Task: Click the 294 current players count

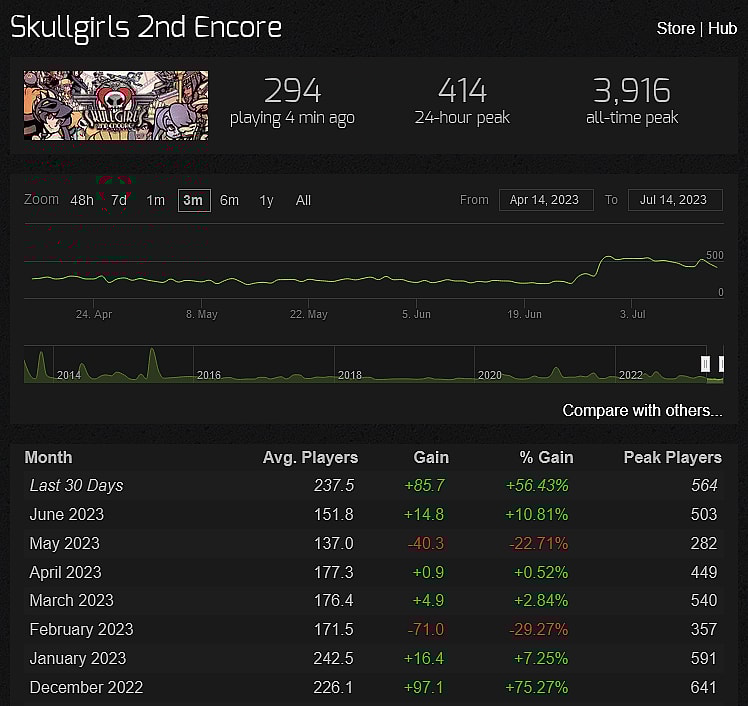Action: tap(292, 91)
